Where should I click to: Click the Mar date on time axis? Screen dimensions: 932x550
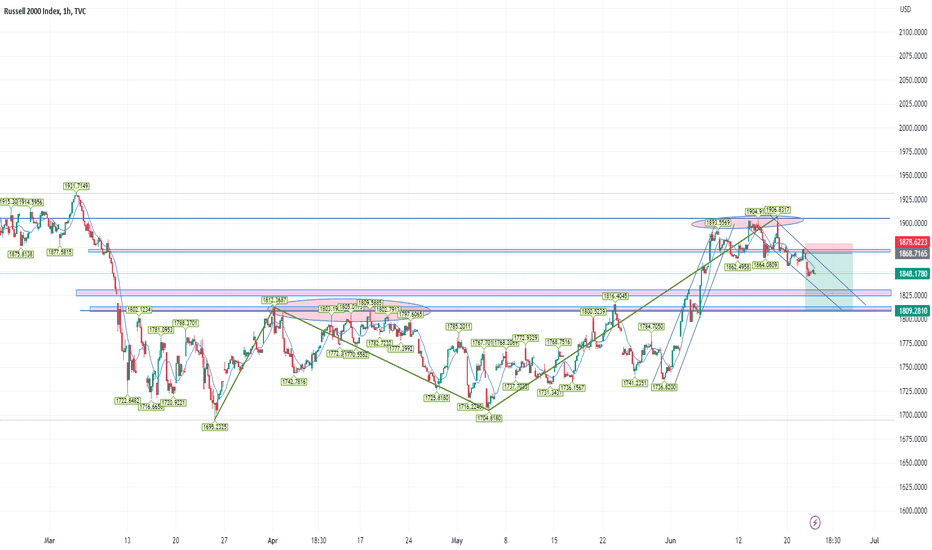[49, 540]
